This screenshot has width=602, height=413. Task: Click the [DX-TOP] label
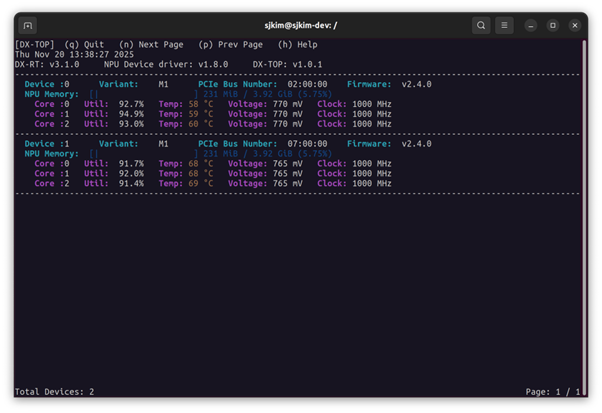tap(35, 45)
